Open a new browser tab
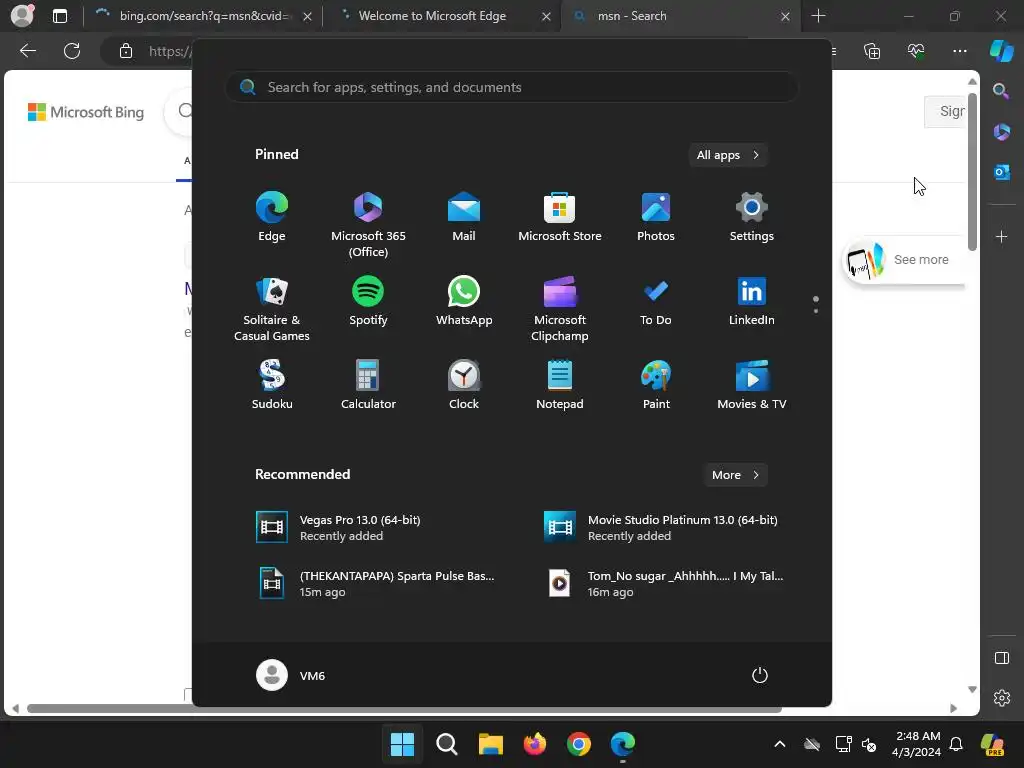The height and width of the screenshot is (768, 1024). click(x=818, y=16)
